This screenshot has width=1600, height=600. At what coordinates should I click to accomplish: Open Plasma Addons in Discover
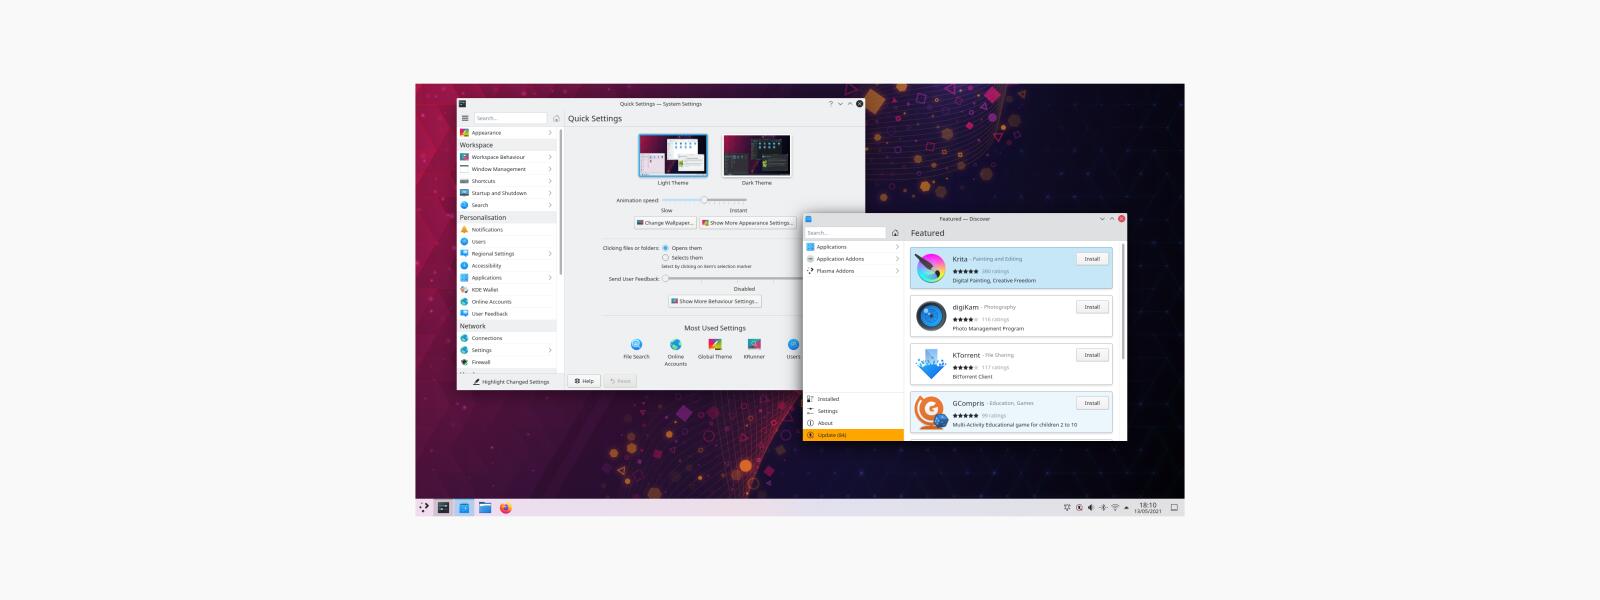point(853,271)
